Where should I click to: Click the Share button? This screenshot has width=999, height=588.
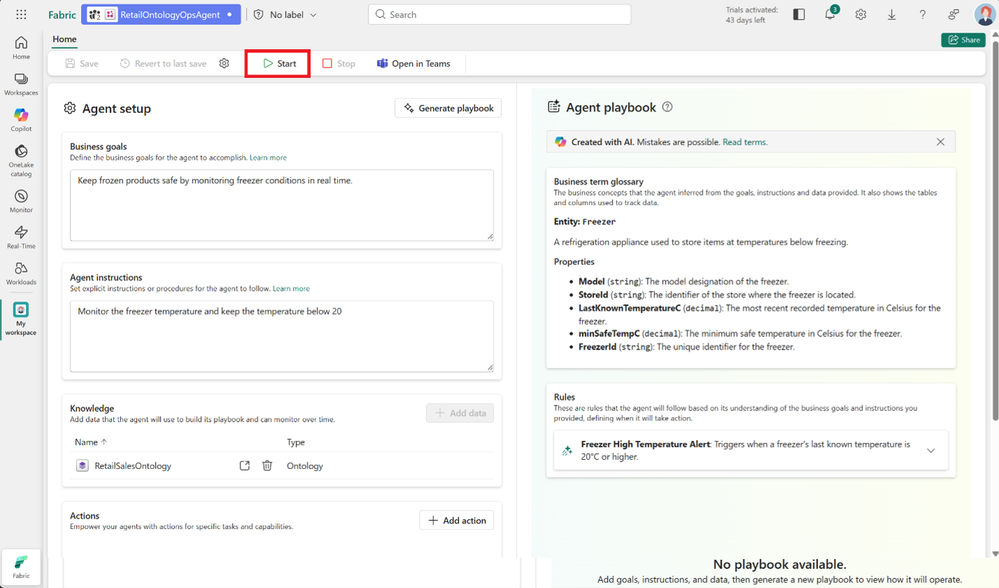(963, 39)
